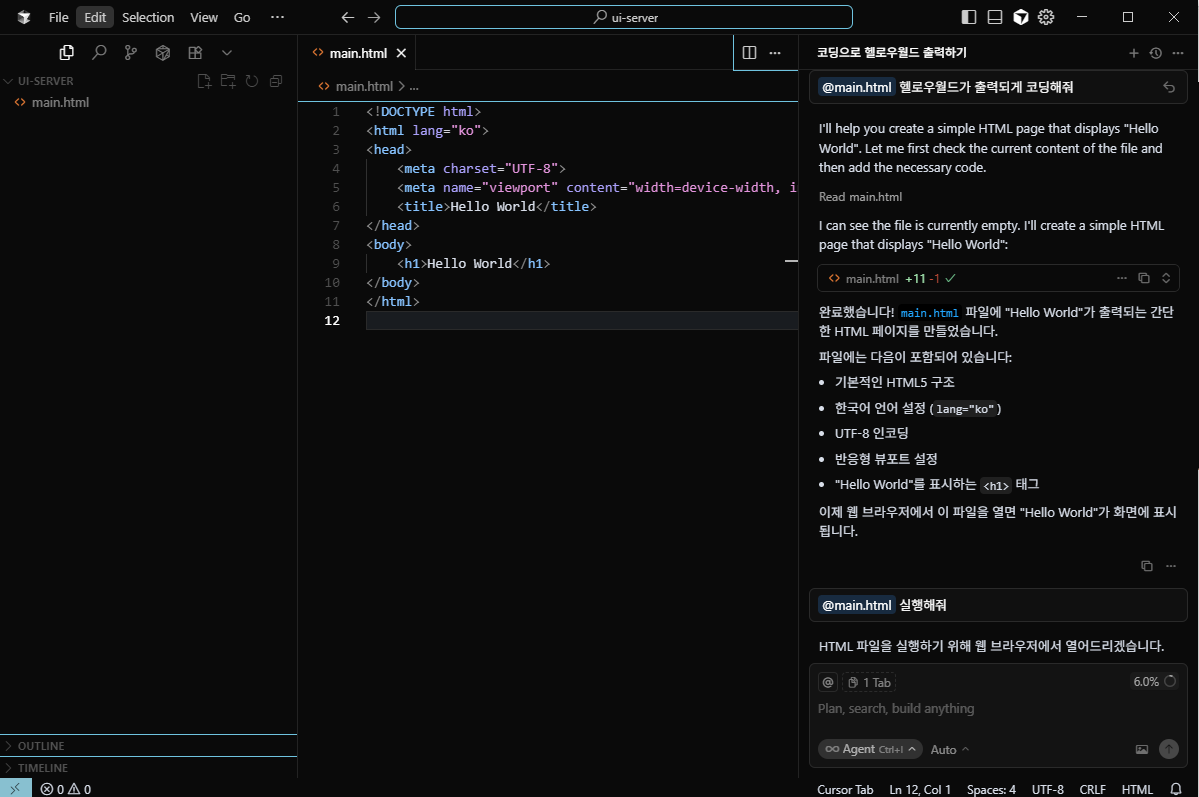
Task: Open the Selection menu
Action: click(x=148, y=17)
